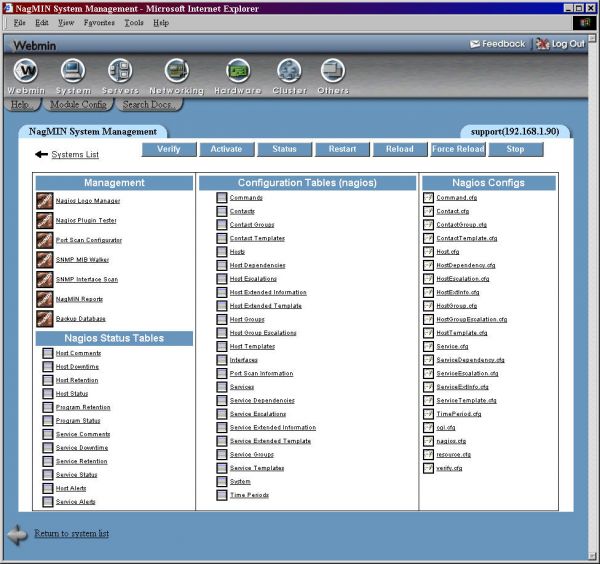This screenshot has width=600, height=564.
Task: Select the Hardware category icon
Action: point(237,72)
